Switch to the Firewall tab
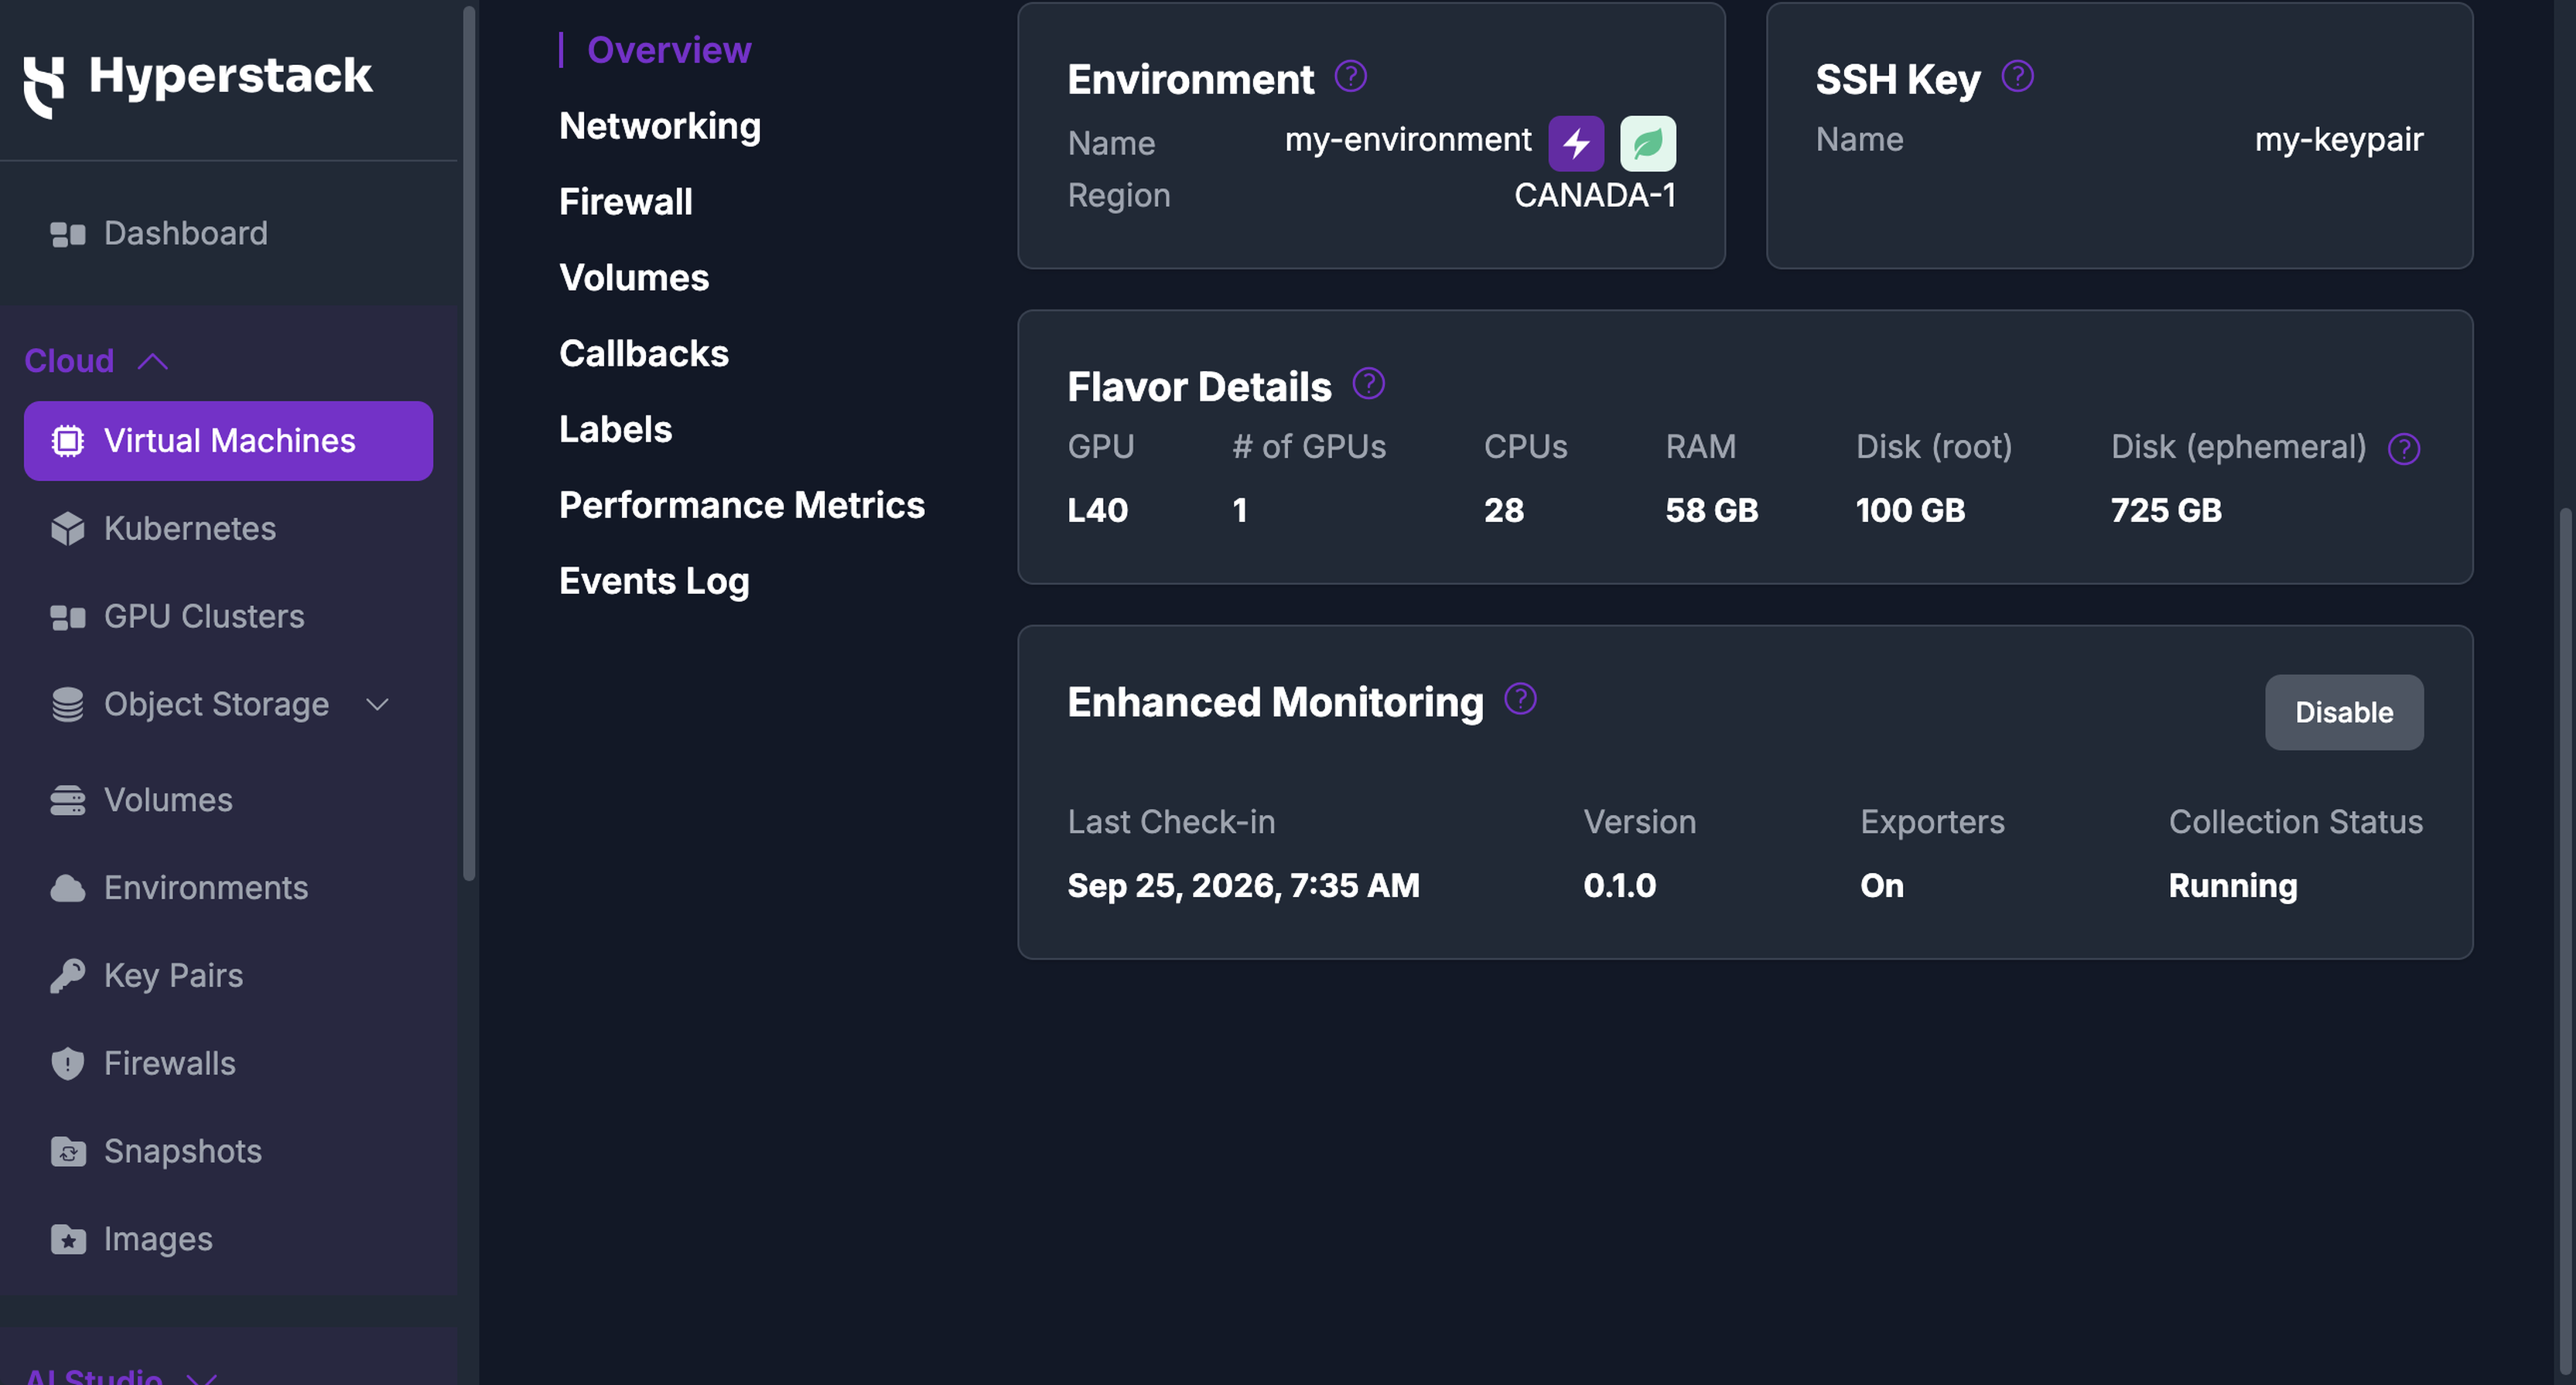This screenshot has height=1385, width=2576. pos(626,202)
